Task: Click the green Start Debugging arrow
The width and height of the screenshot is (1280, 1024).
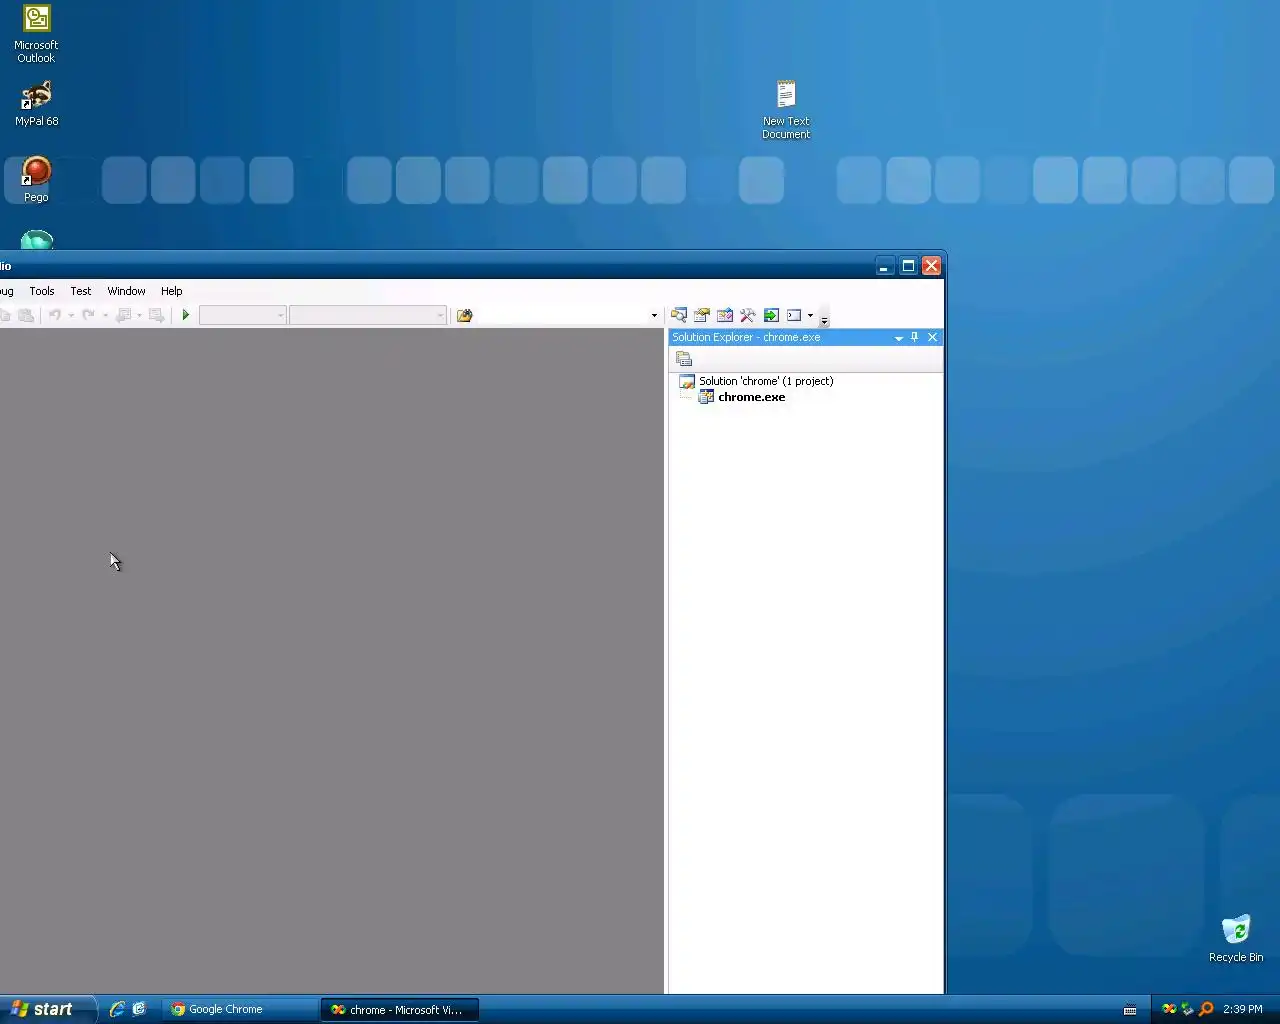Action: pos(185,315)
